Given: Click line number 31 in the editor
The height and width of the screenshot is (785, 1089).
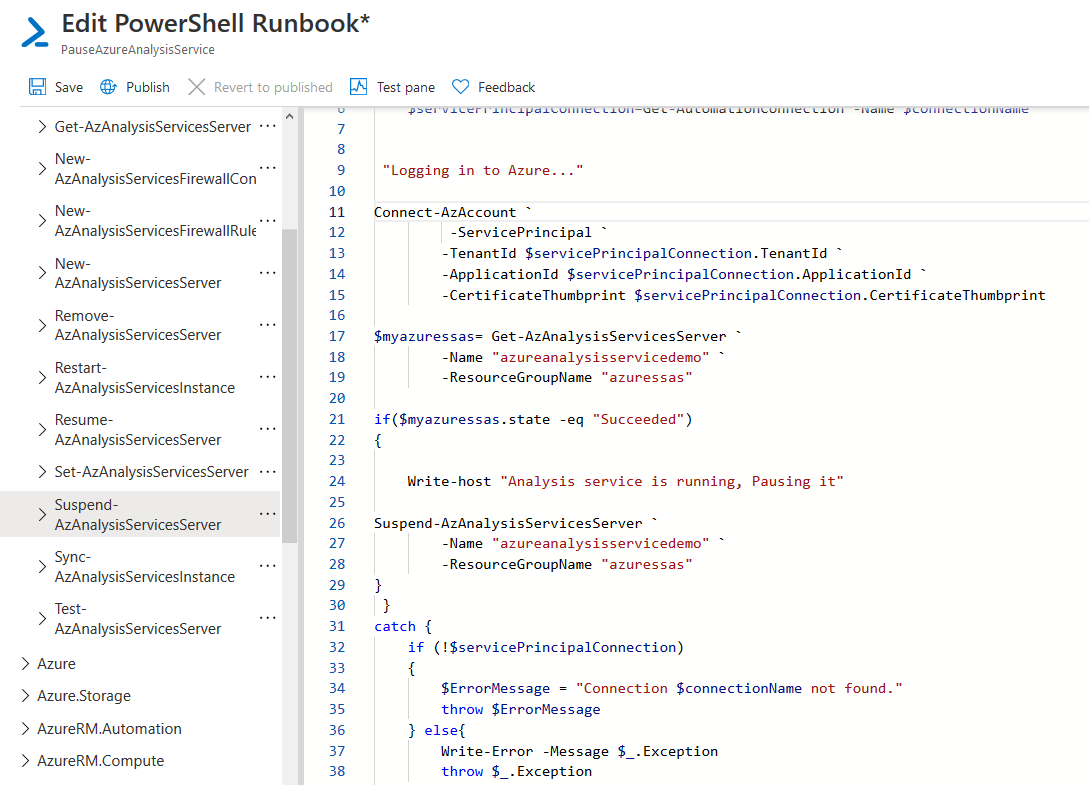Looking at the screenshot, I should tap(337, 626).
